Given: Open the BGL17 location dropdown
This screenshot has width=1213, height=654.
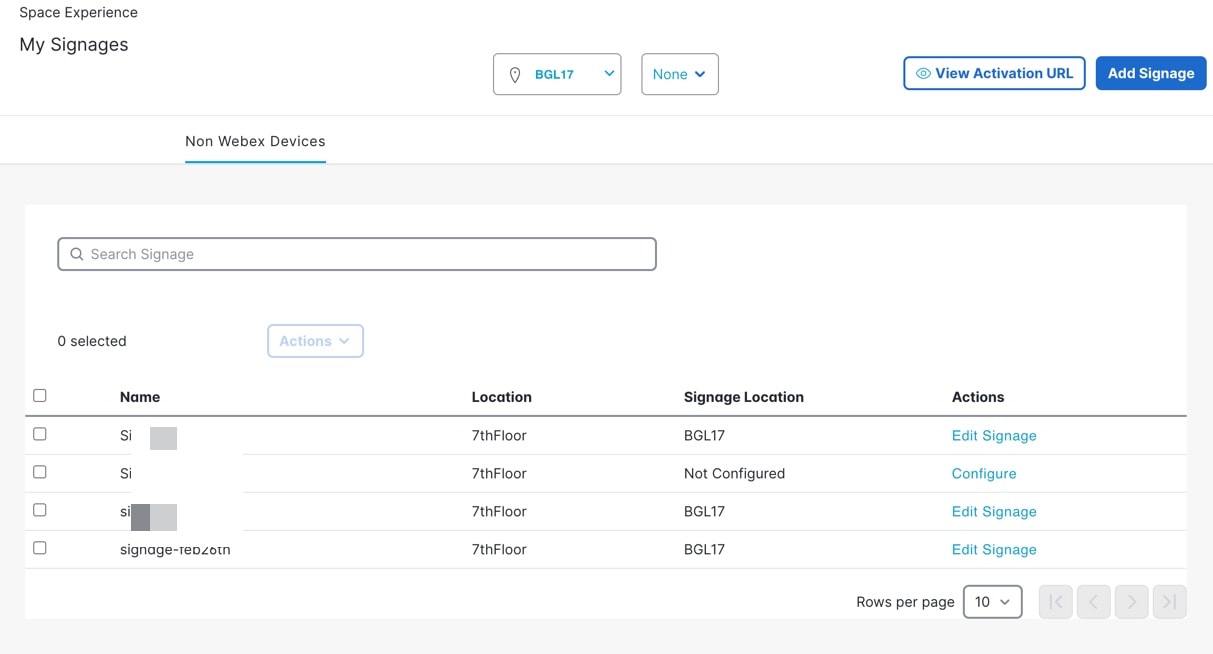Looking at the screenshot, I should [x=557, y=75].
